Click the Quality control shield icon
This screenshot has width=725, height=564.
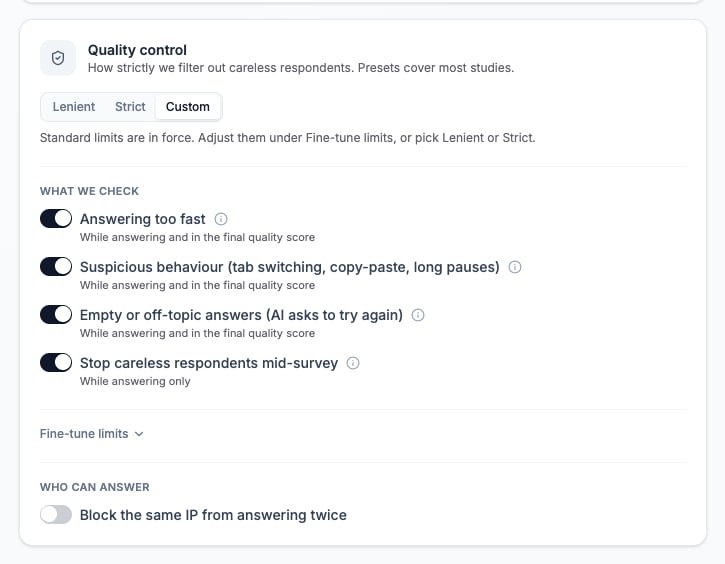(x=58, y=58)
